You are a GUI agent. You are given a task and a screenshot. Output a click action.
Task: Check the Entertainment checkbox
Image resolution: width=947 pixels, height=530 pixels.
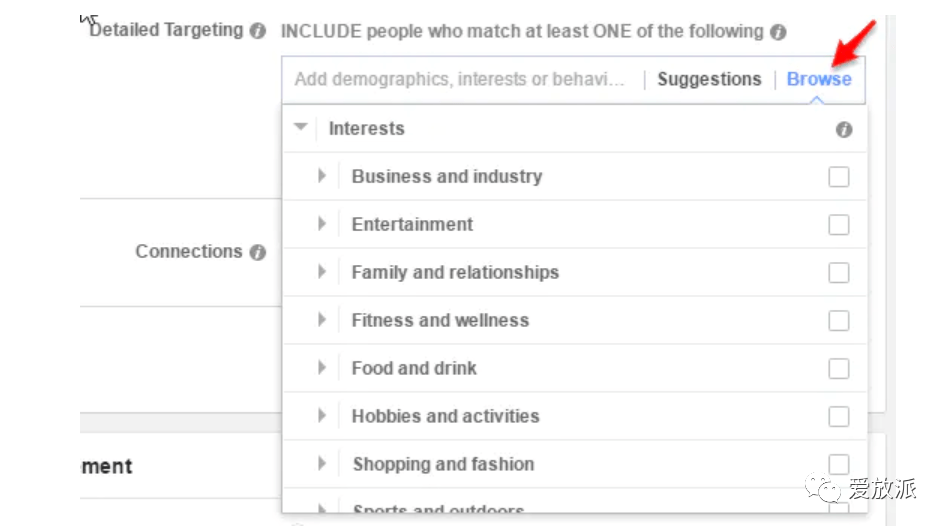(839, 225)
